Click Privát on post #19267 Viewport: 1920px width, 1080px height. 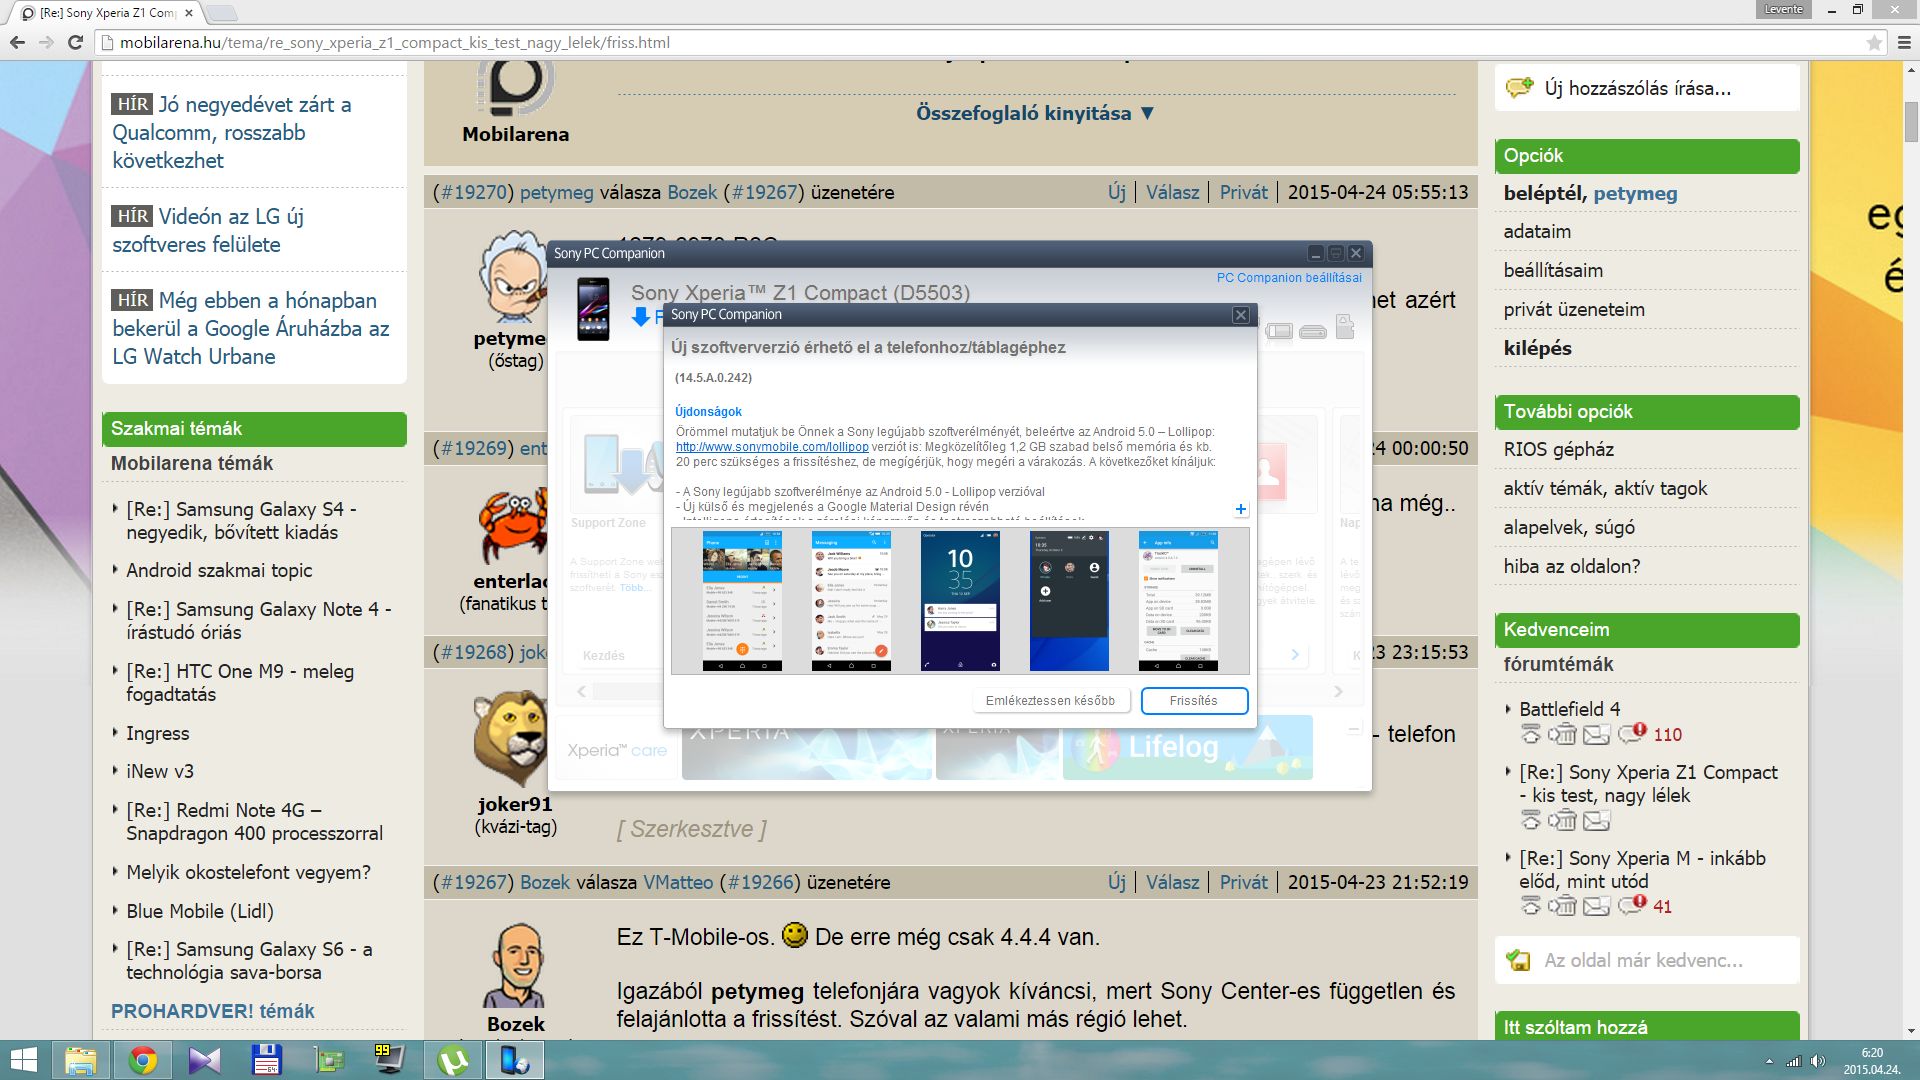[1243, 882]
